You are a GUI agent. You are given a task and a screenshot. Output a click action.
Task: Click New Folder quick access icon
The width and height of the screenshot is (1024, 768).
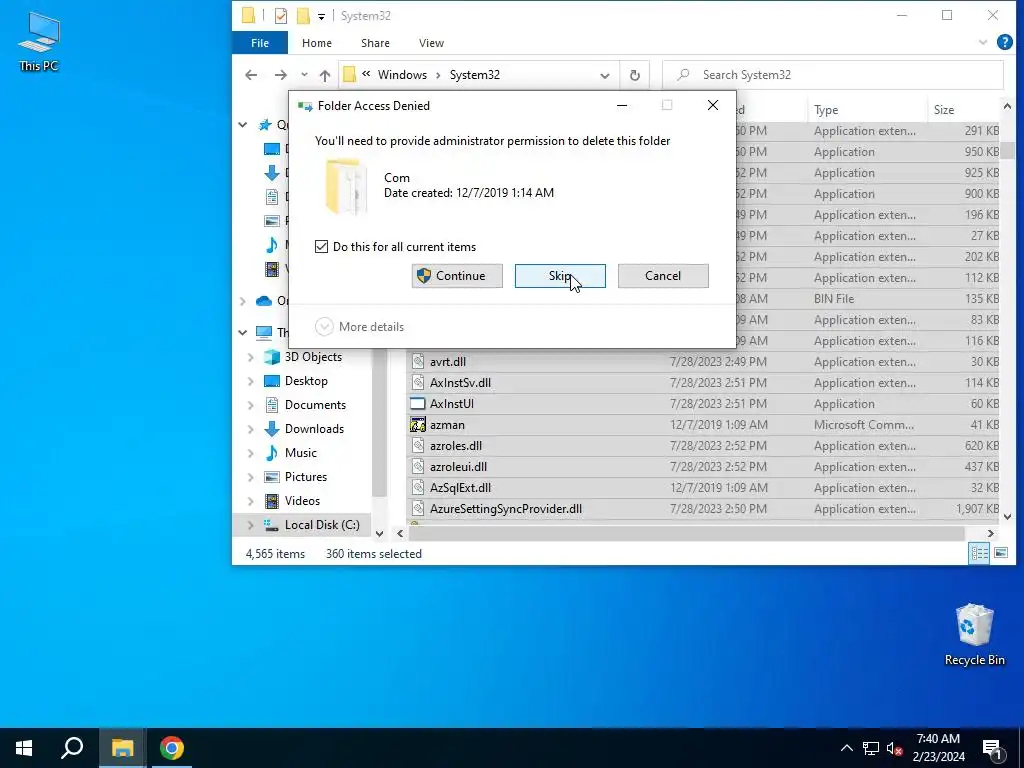pyautogui.click(x=303, y=16)
